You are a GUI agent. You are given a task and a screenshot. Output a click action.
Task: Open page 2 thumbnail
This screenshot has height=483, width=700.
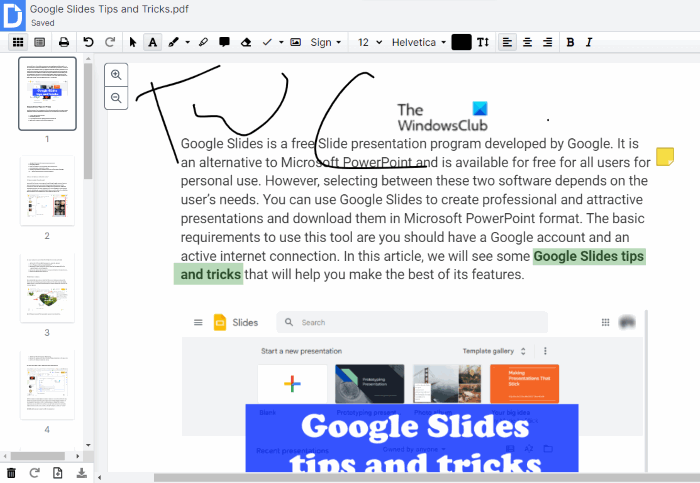click(47, 191)
